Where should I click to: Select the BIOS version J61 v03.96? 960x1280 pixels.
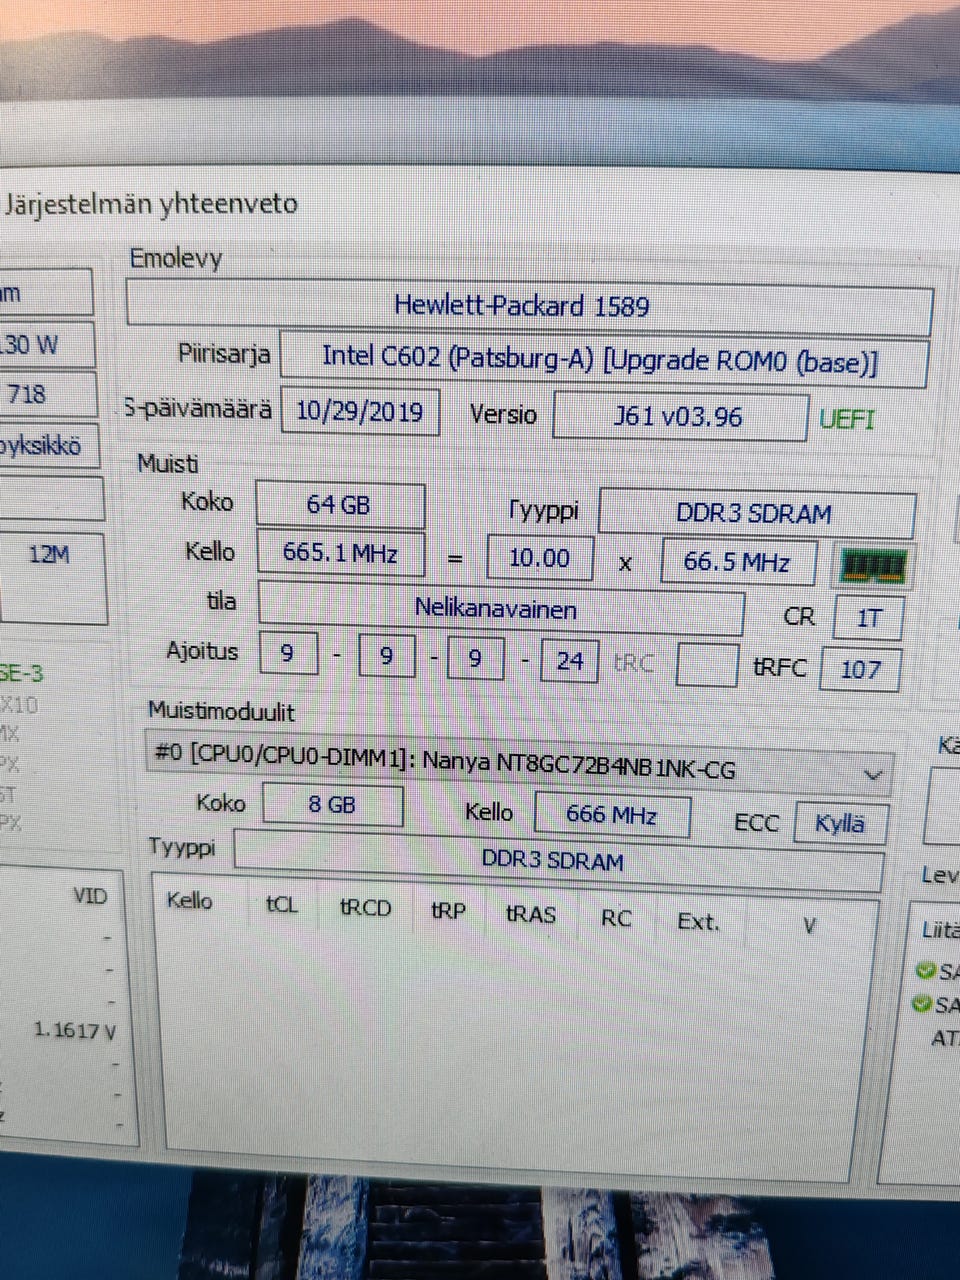[679, 416]
